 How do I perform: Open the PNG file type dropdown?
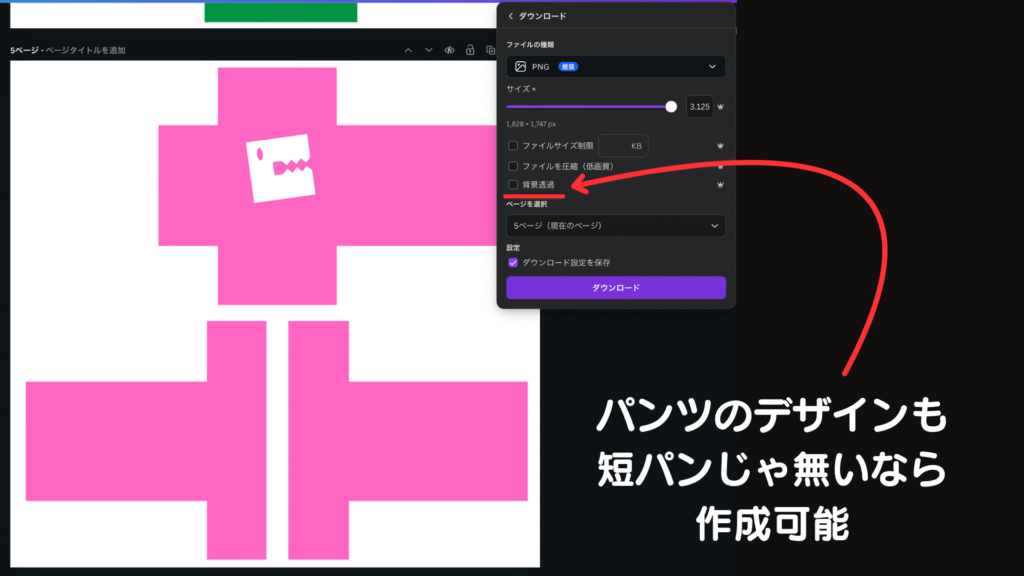click(615, 67)
